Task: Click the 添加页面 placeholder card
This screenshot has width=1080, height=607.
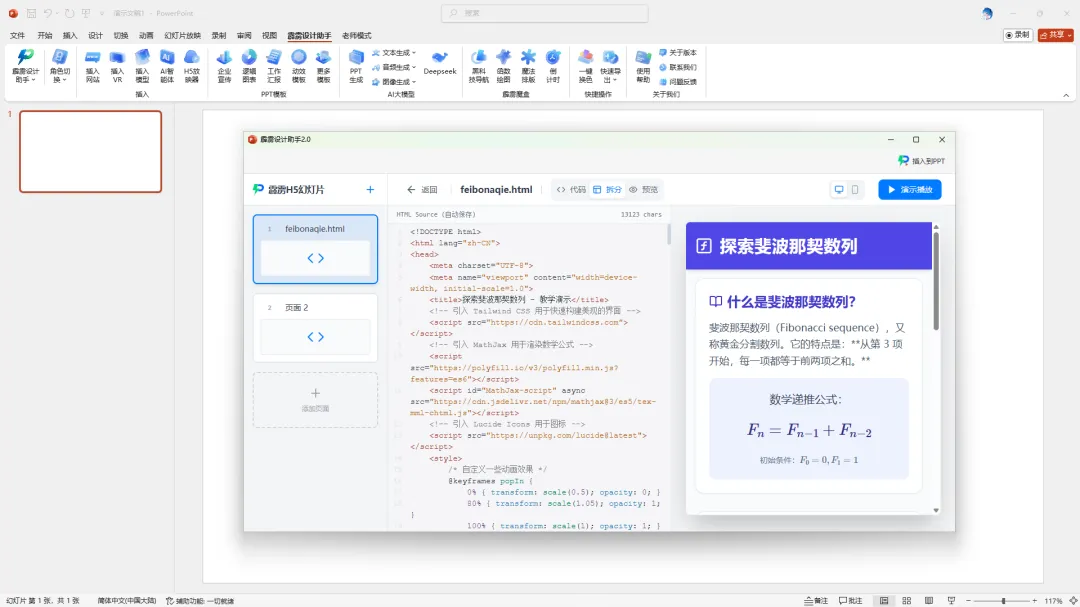Action: [x=315, y=400]
